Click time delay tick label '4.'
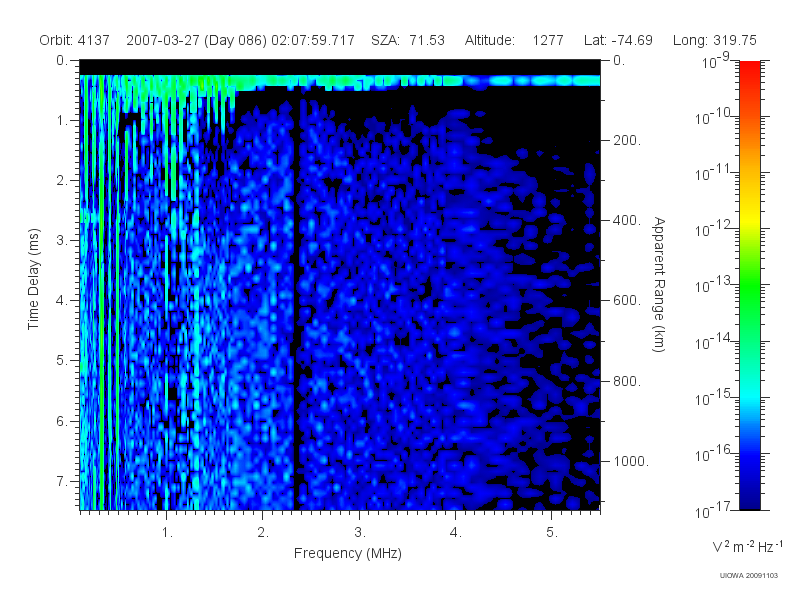 coord(62,301)
